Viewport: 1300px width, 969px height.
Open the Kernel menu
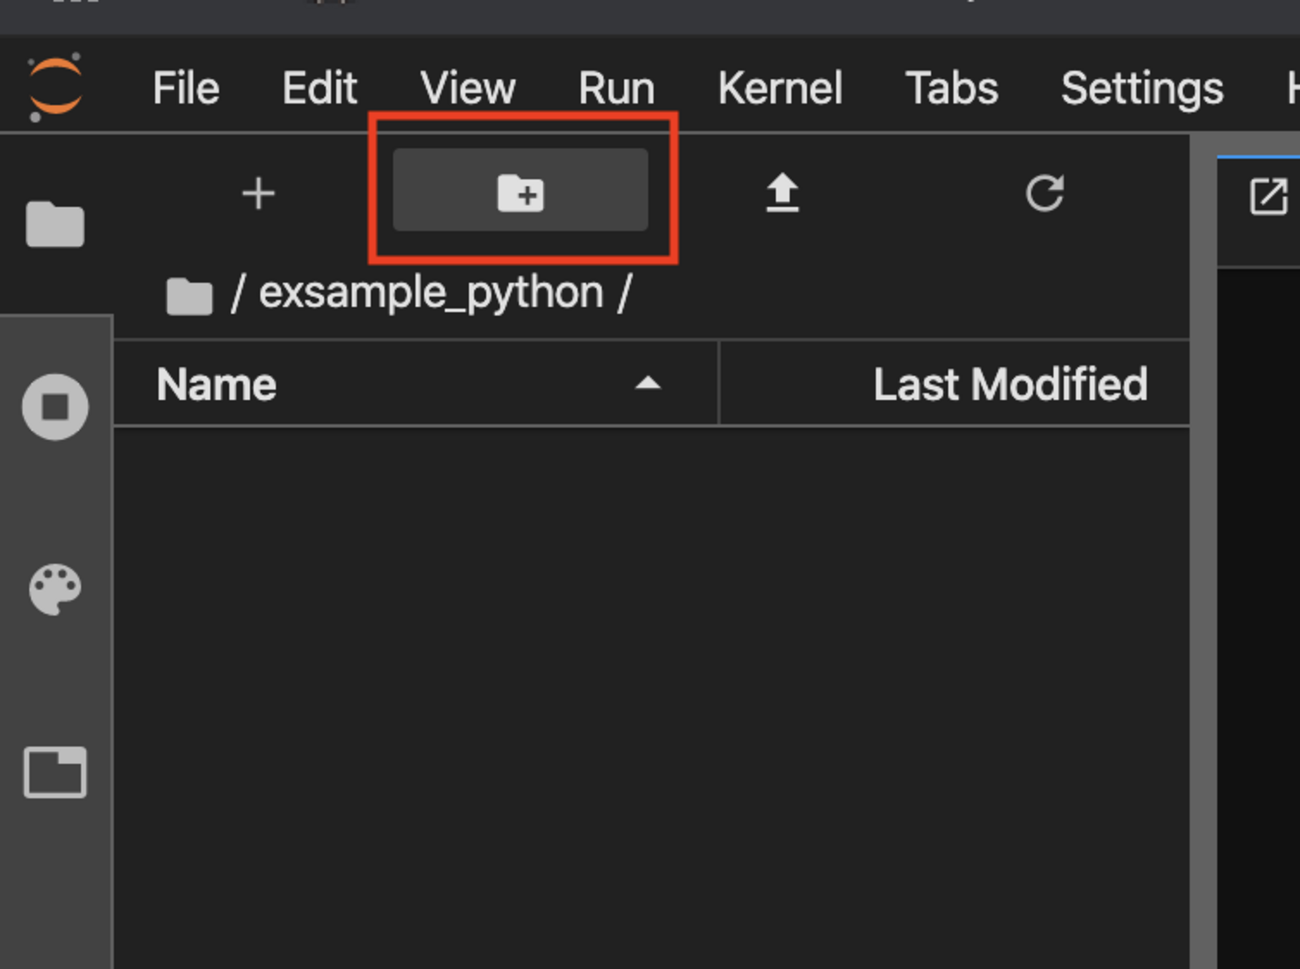(780, 89)
